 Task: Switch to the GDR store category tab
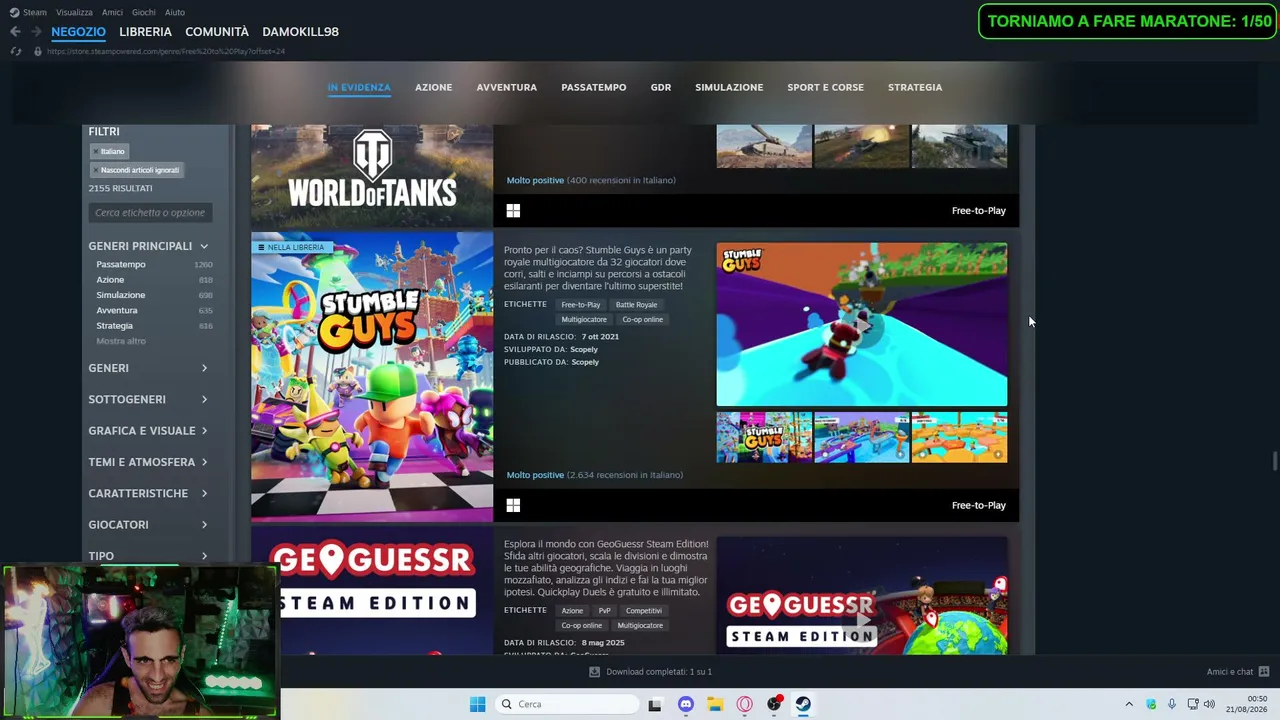[661, 88]
